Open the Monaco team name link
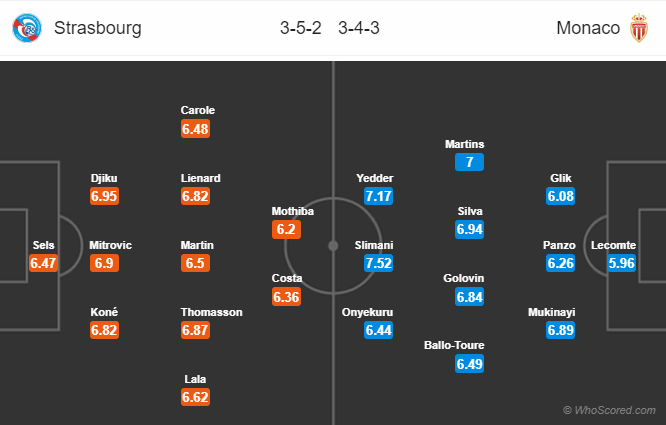666x425 pixels. [x=588, y=28]
